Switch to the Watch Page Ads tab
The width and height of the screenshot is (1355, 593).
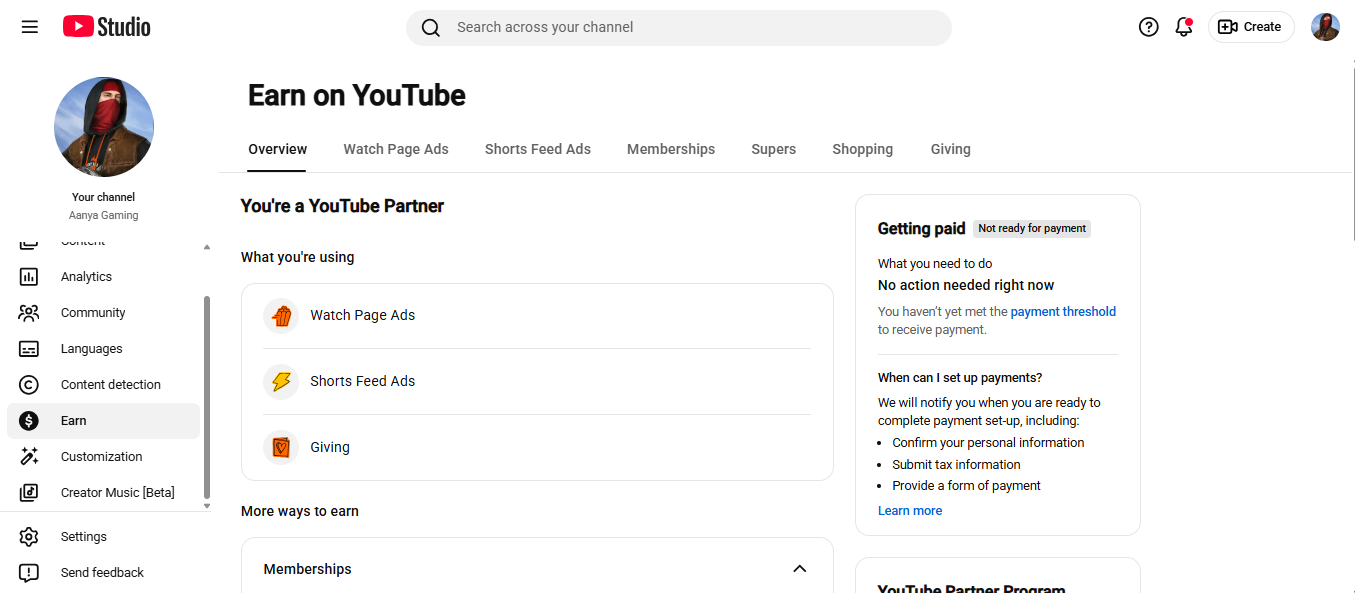click(396, 149)
